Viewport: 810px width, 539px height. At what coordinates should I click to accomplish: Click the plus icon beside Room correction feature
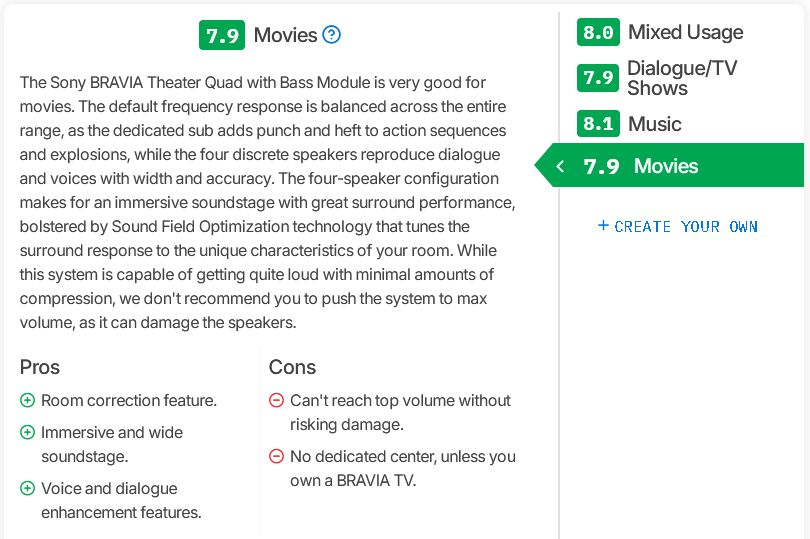pyautogui.click(x=27, y=401)
